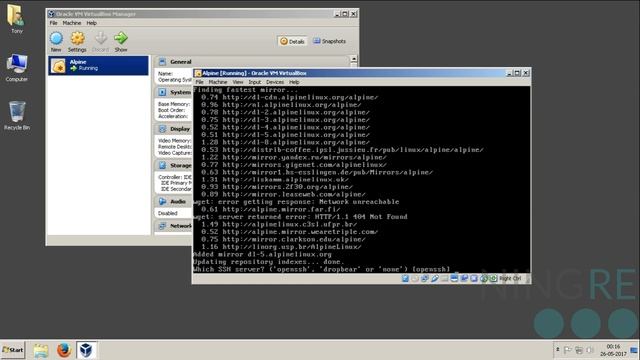Select the Computer desktop icon
Screen dimensions: 640x360
pyautogui.click(x=16, y=67)
